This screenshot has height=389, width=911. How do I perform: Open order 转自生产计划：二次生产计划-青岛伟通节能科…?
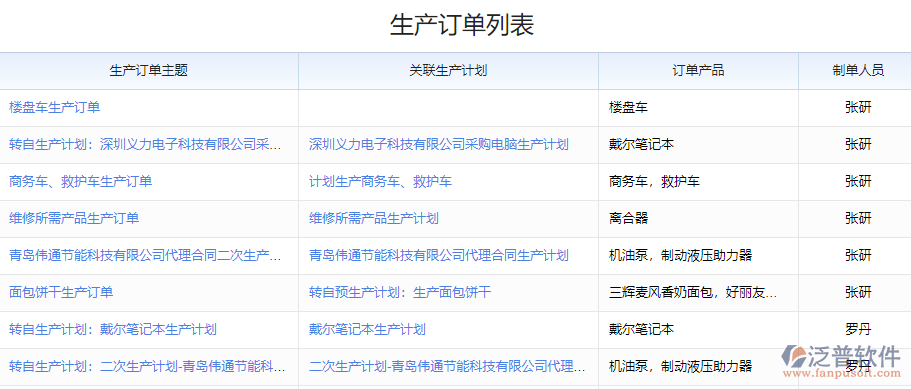(148, 366)
